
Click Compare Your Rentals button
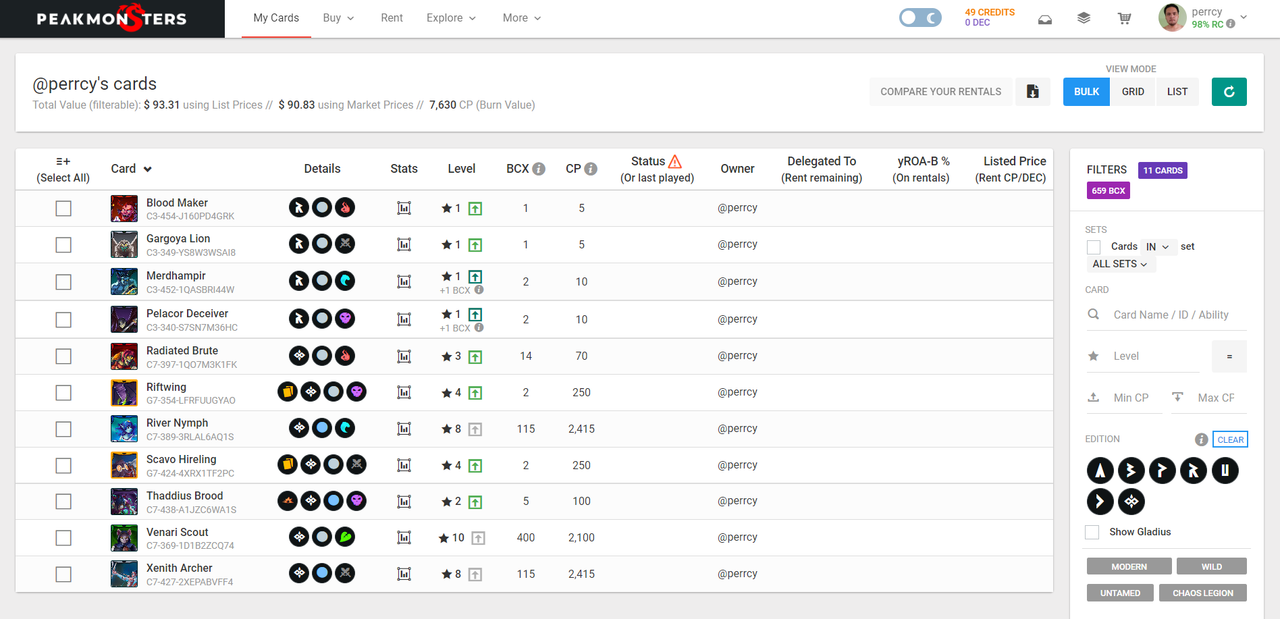pos(941,91)
